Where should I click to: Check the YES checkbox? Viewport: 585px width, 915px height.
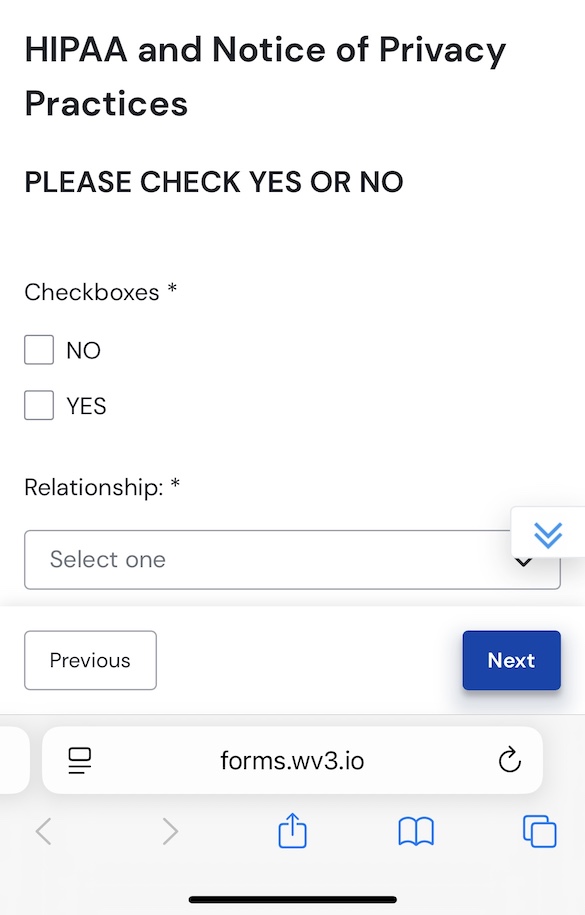click(x=39, y=405)
